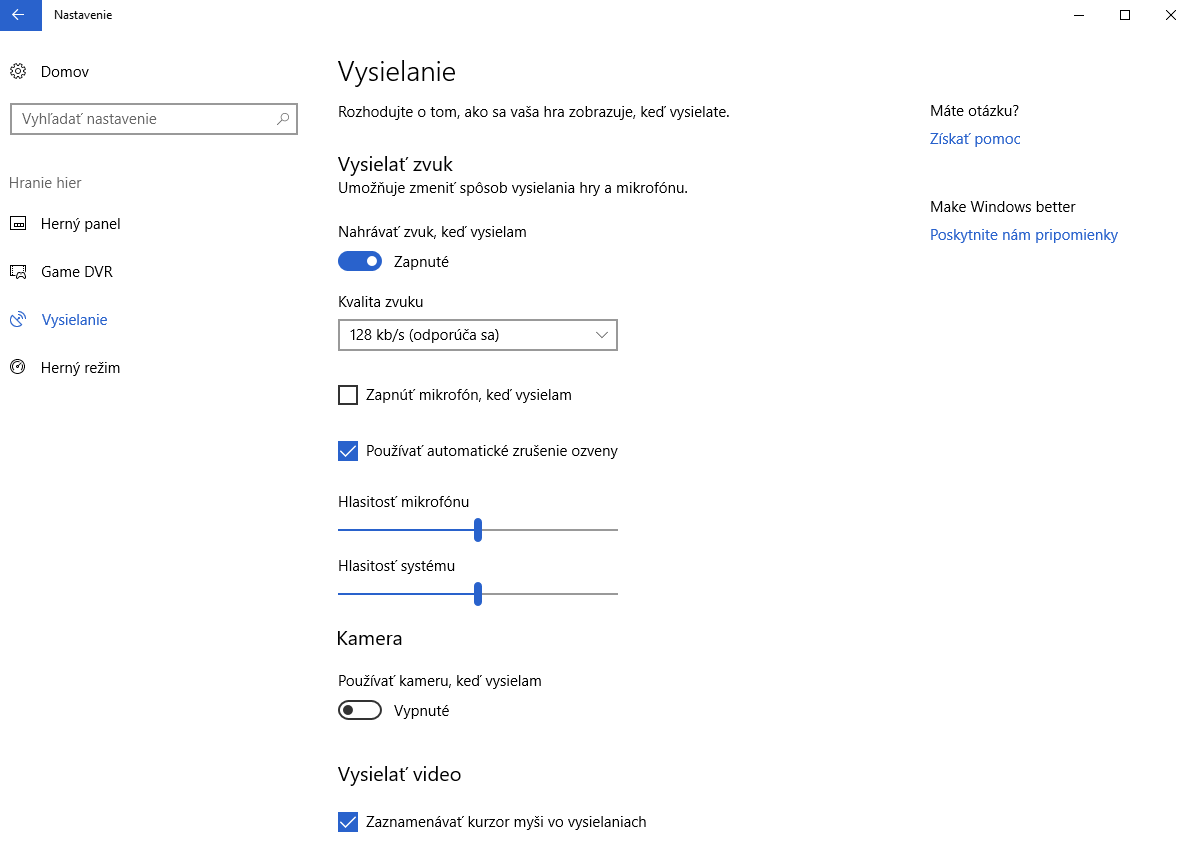Go to Game DVR settings

coord(76,272)
